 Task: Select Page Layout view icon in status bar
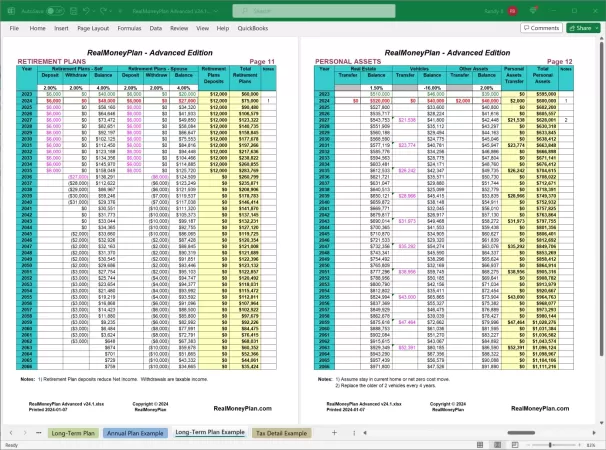click(499, 444)
